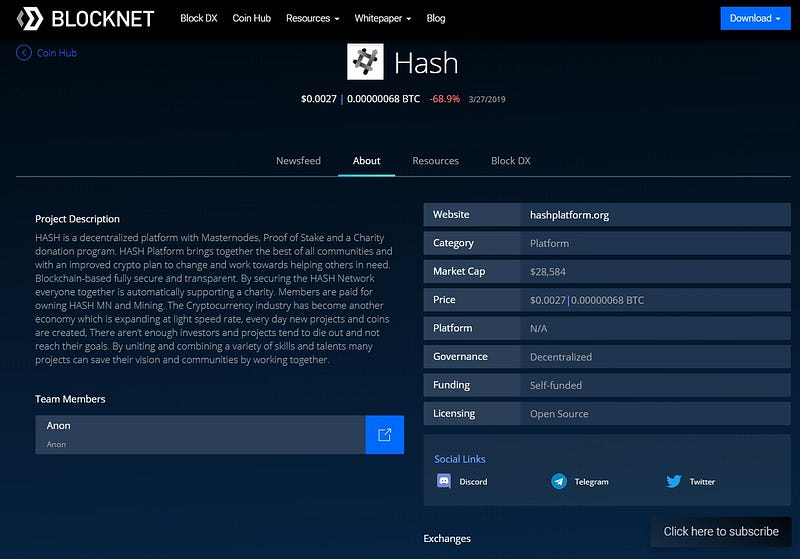This screenshot has width=800, height=559.
Task: Switch to the Block DX tab
Action: click(x=511, y=161)
